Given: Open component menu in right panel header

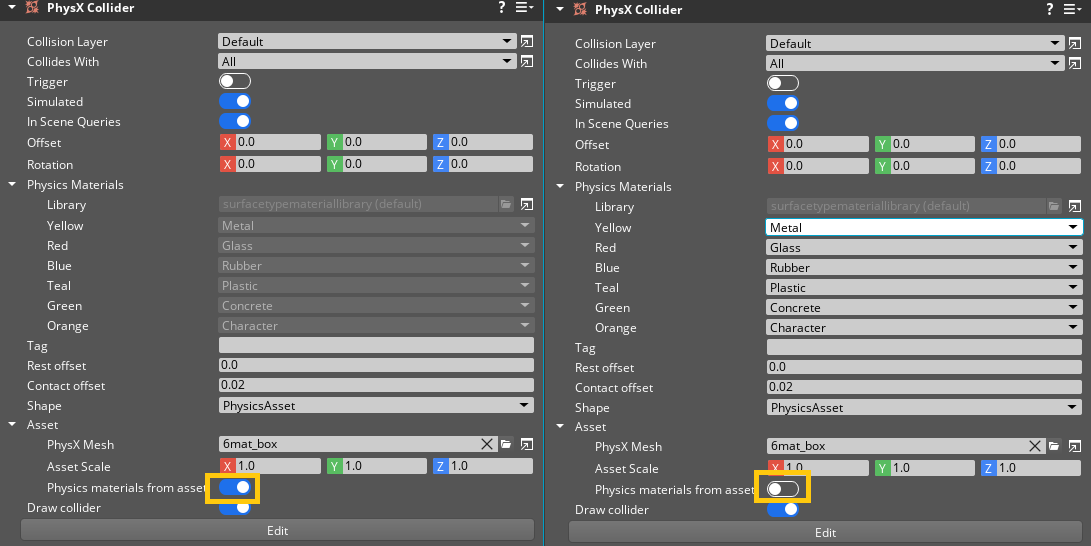Looking at the screenshot, I should [x=1072, y=10].
